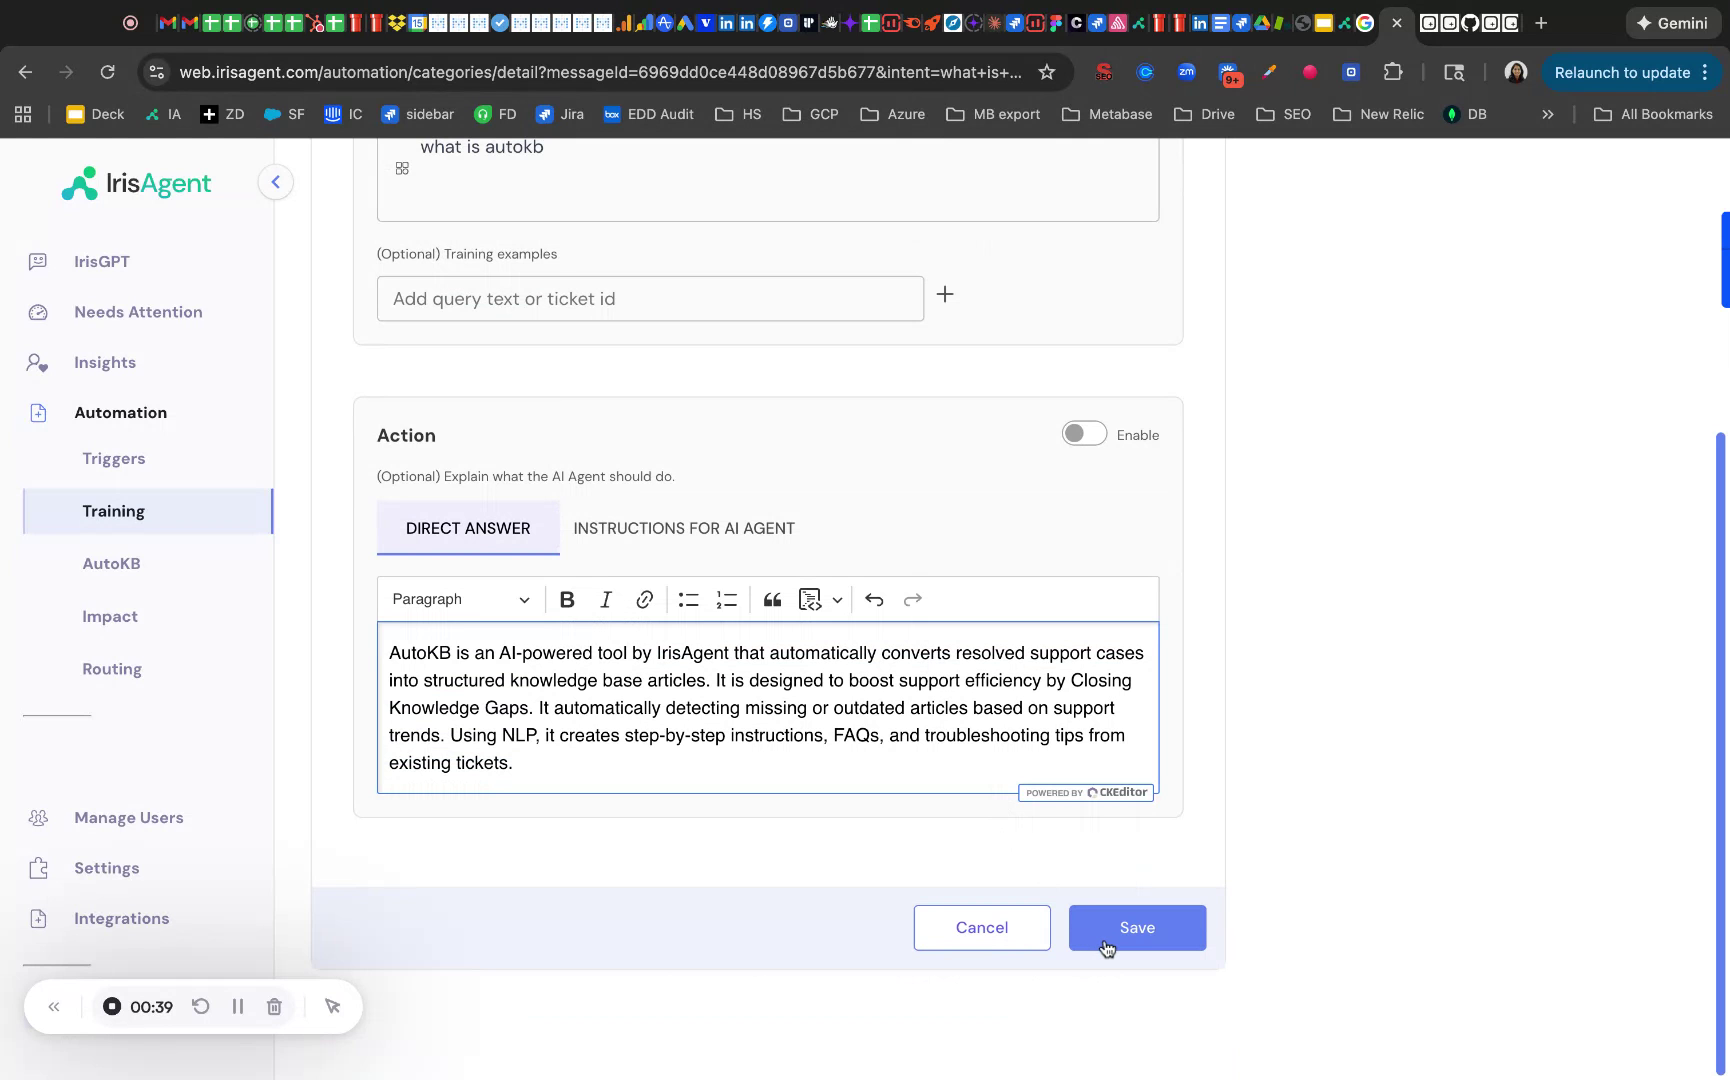Screen dimensions: 1730x1080
Task: Click the IrisGPT chat icon
Action: click(38, 261)
